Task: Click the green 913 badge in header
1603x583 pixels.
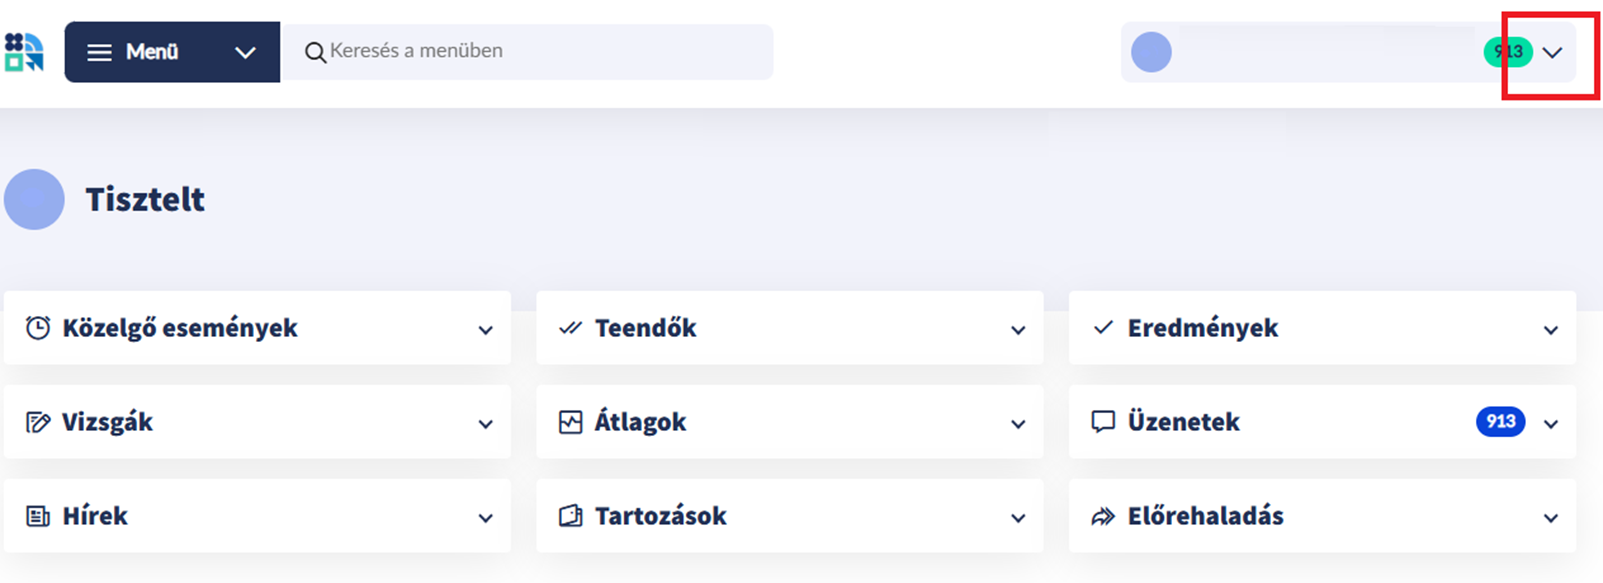Action: (1508, 52)
